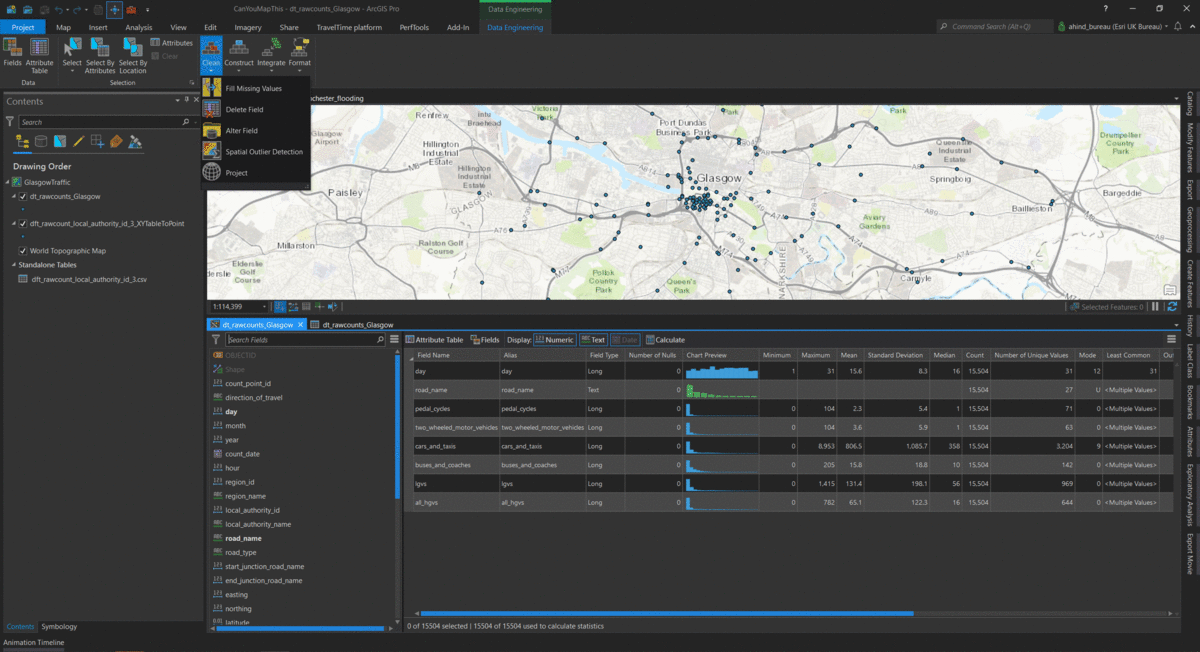Open the Animation Timeline panel
1200x652 pixels.
[34, 643]
